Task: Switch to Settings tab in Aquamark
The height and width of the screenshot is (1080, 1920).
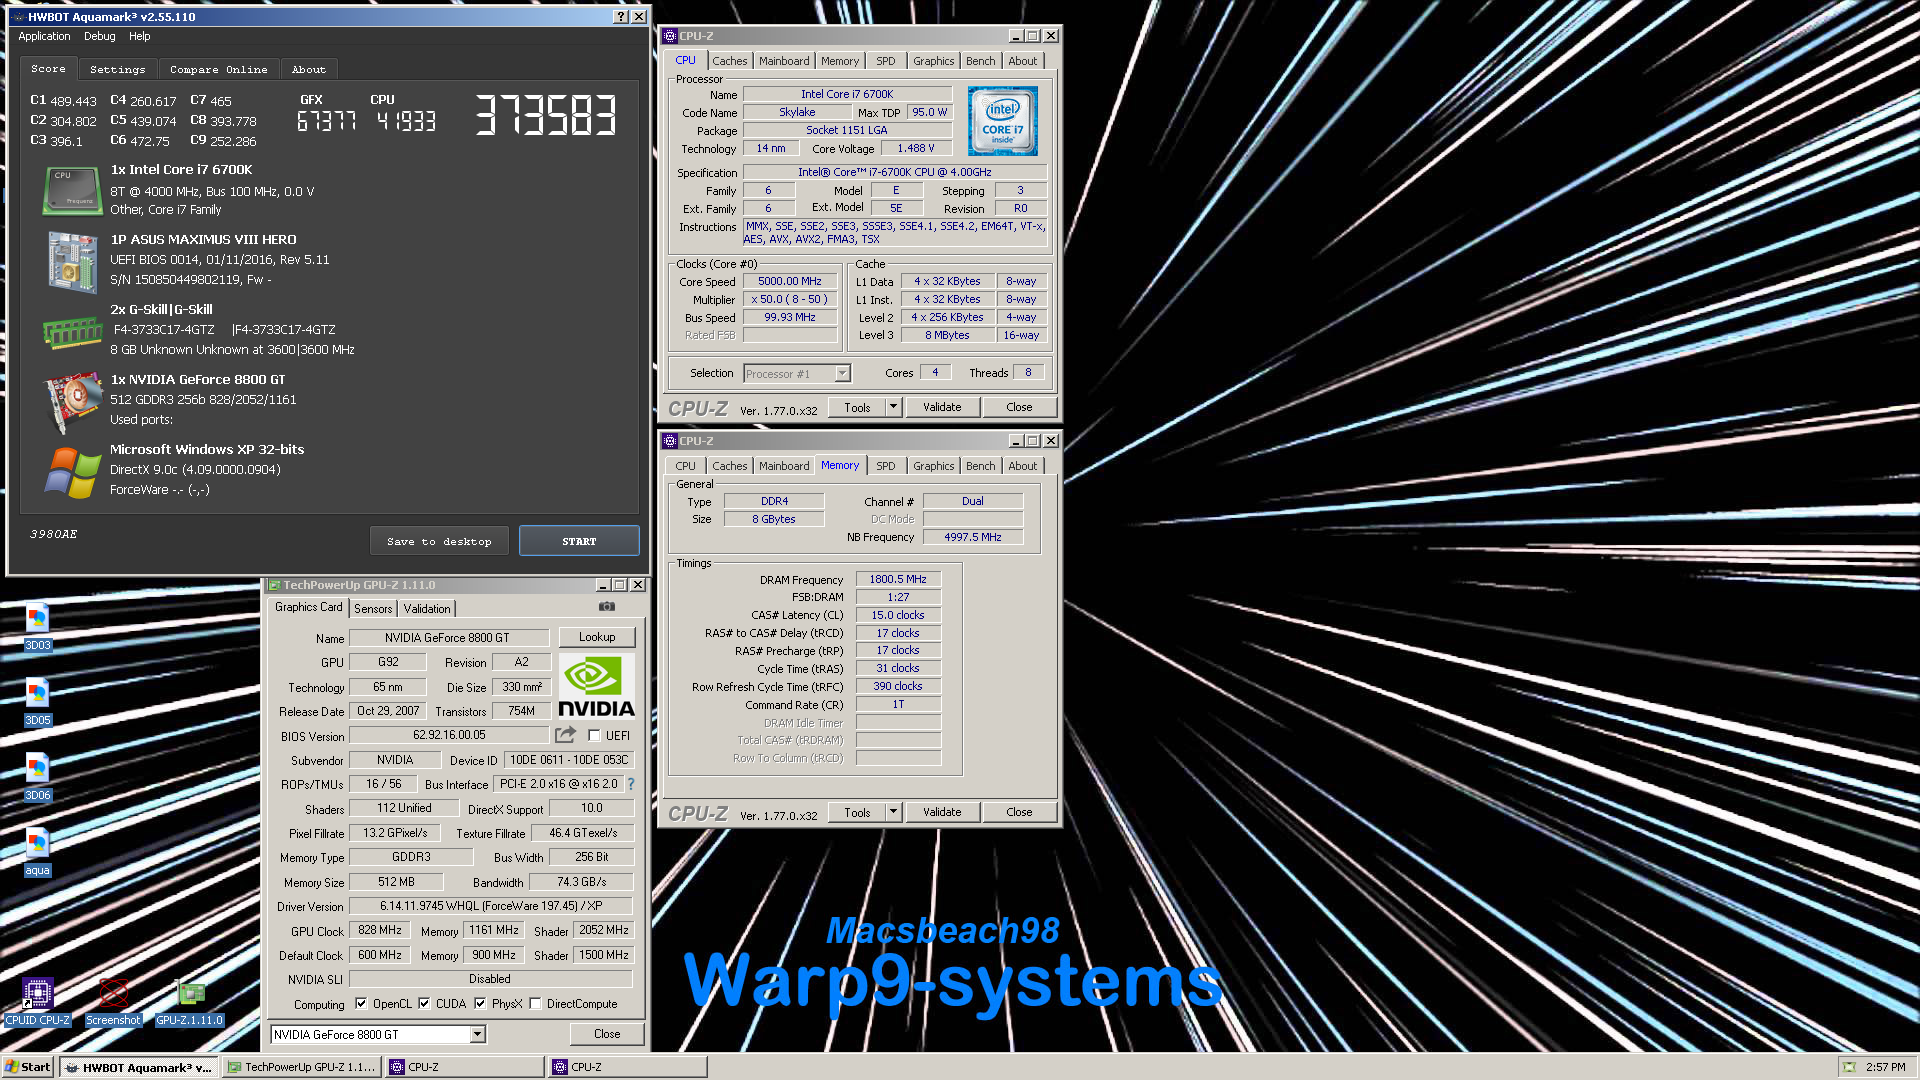Action: 117,69
